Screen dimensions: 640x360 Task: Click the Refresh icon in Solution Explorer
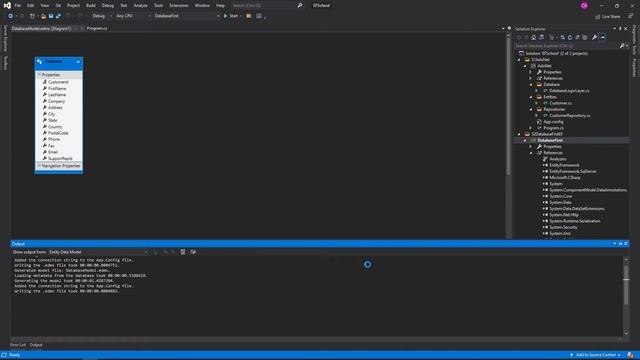570,38
